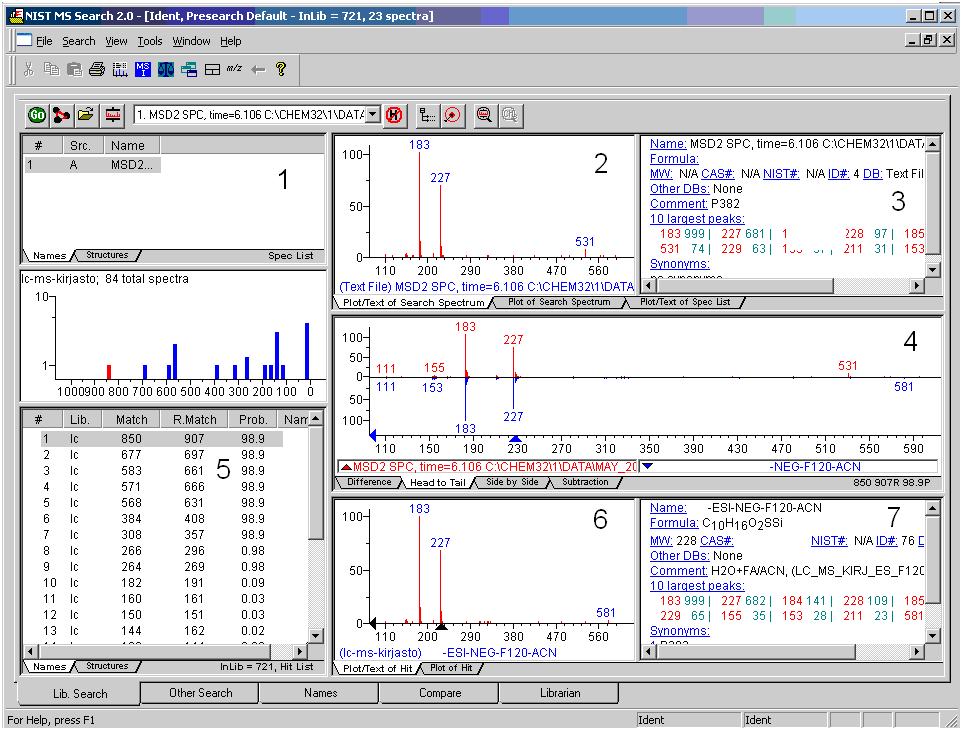Switch to the Compare tab

(x=440, y=693)
